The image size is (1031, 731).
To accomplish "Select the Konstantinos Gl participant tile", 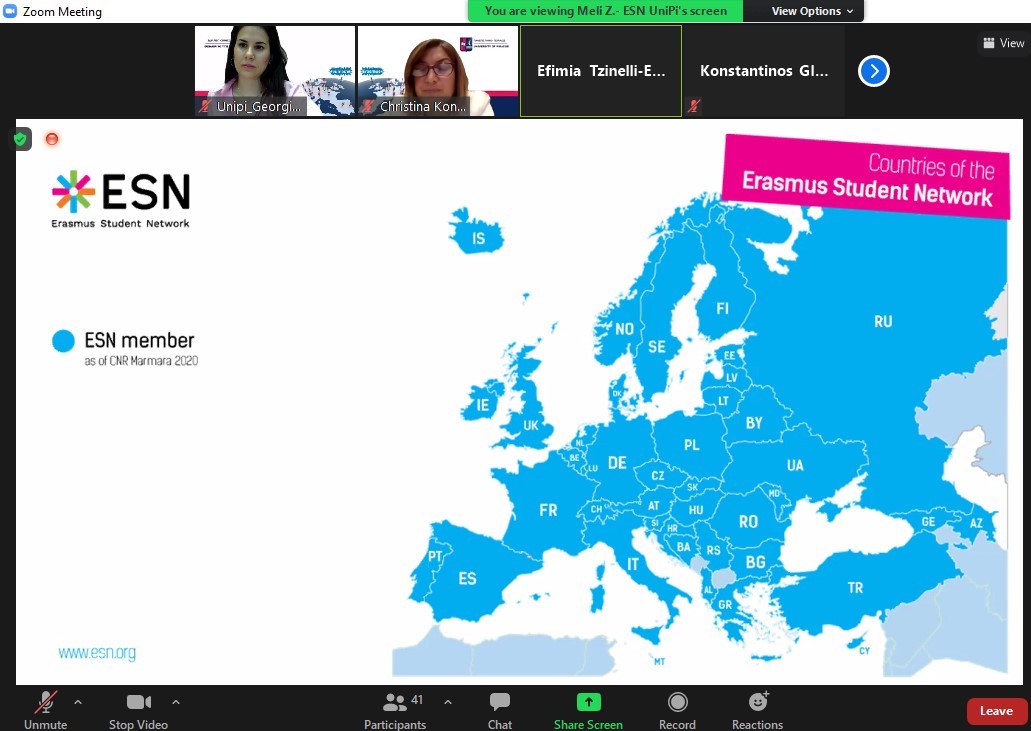I will pos(764,71).
